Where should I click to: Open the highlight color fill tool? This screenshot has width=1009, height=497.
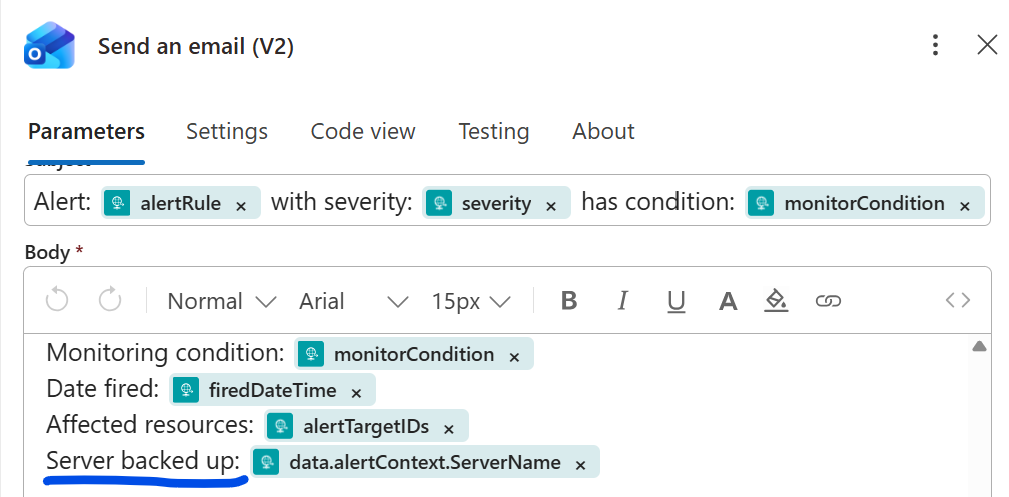(776, 301)
